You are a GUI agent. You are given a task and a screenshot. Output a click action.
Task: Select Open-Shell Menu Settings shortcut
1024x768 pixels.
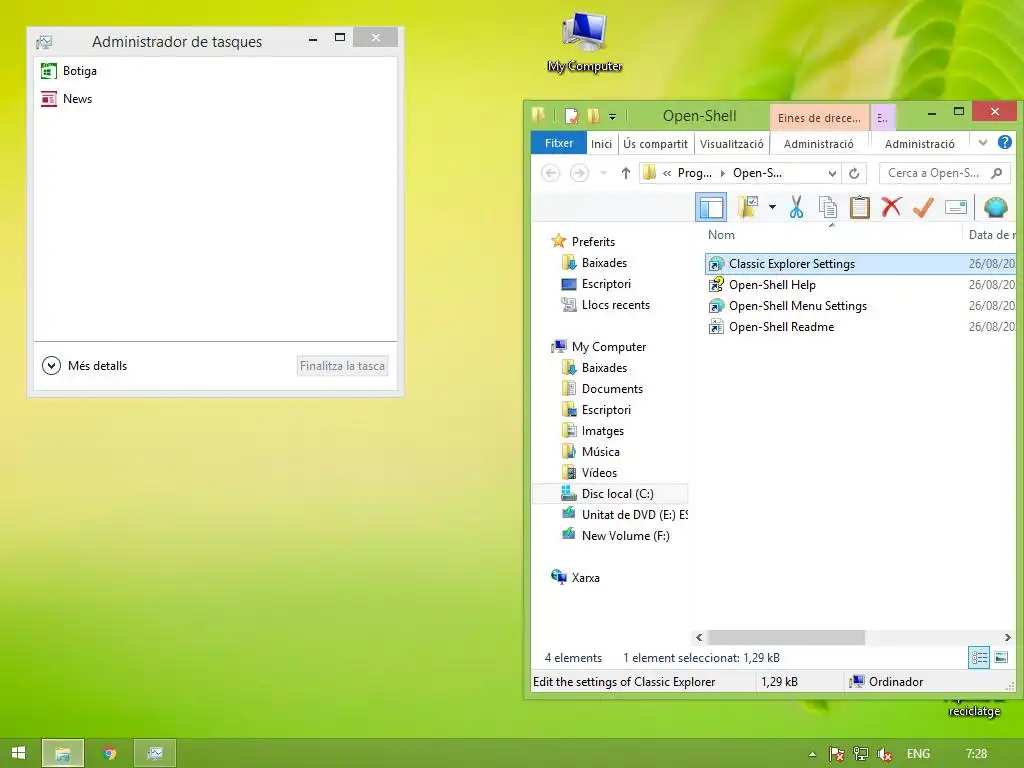[797, 306]
